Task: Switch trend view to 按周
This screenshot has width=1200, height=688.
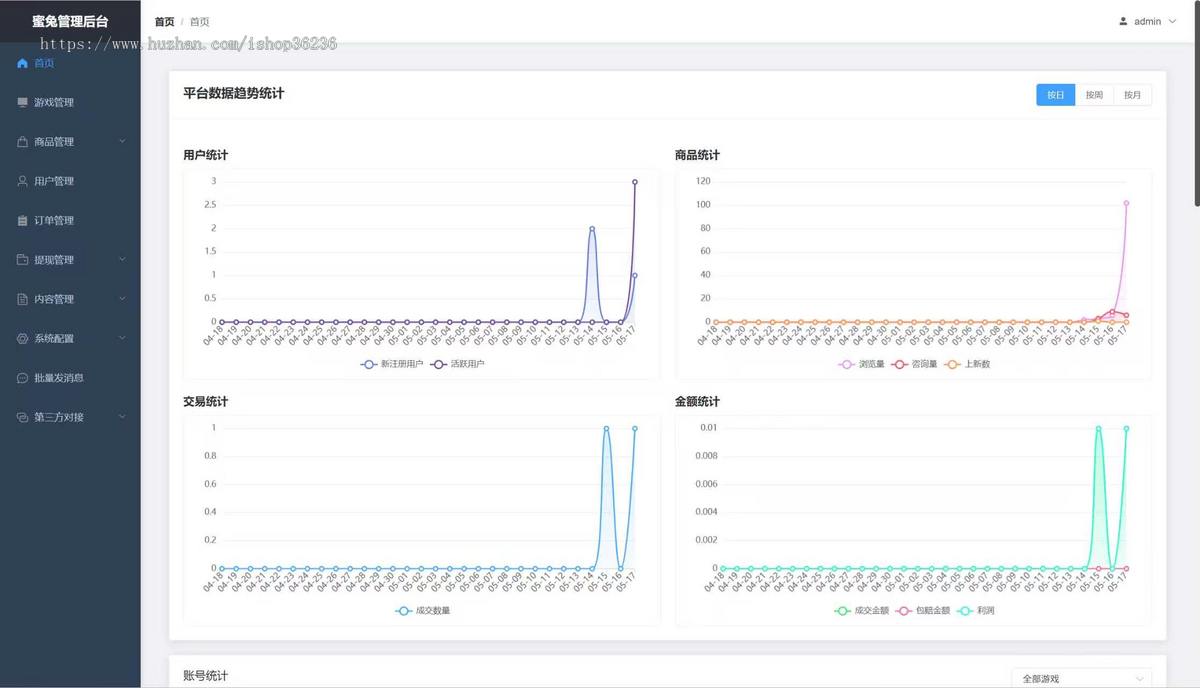Action: [1094, 95]
